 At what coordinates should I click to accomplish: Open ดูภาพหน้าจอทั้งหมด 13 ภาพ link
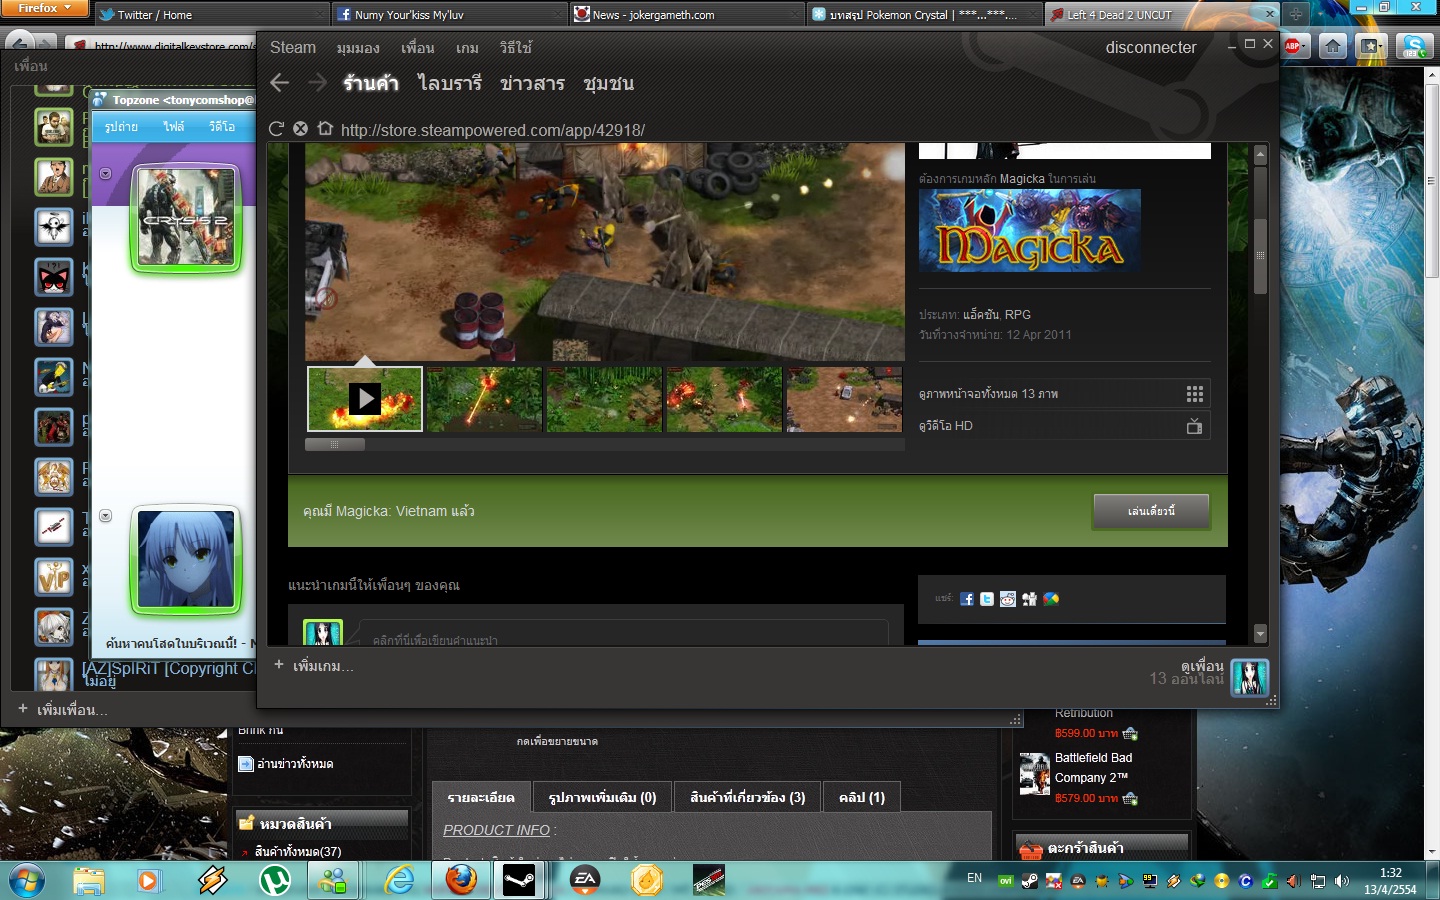point(988,394)
